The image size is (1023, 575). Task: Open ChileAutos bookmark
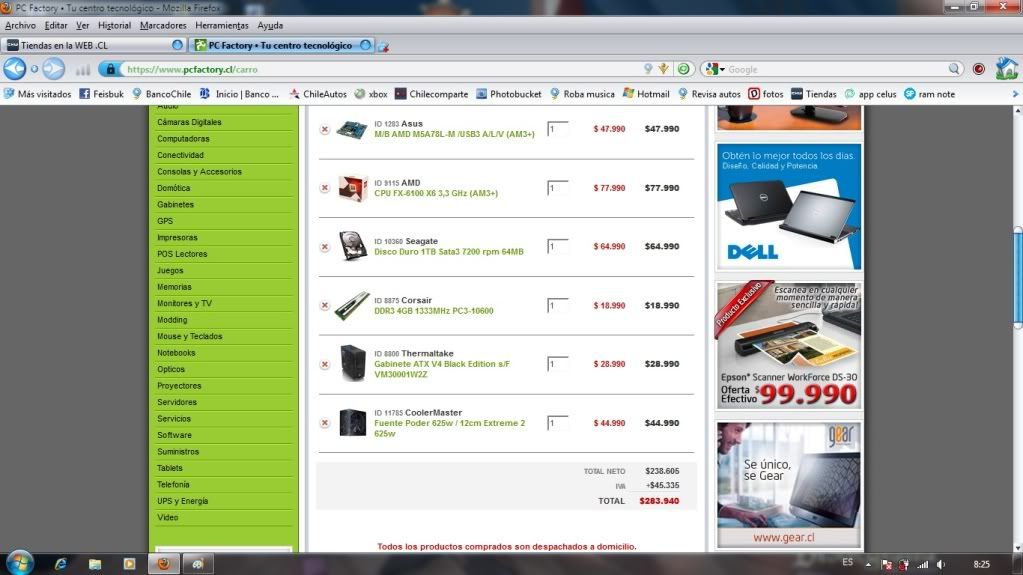pos(318,94)
